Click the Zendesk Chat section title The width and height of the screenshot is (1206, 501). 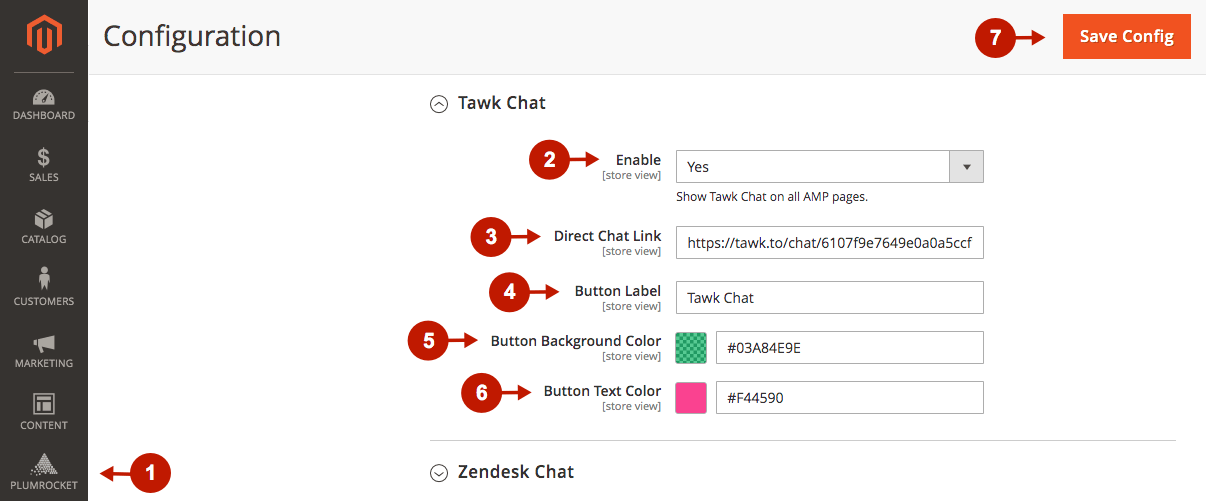click(516, 472)
